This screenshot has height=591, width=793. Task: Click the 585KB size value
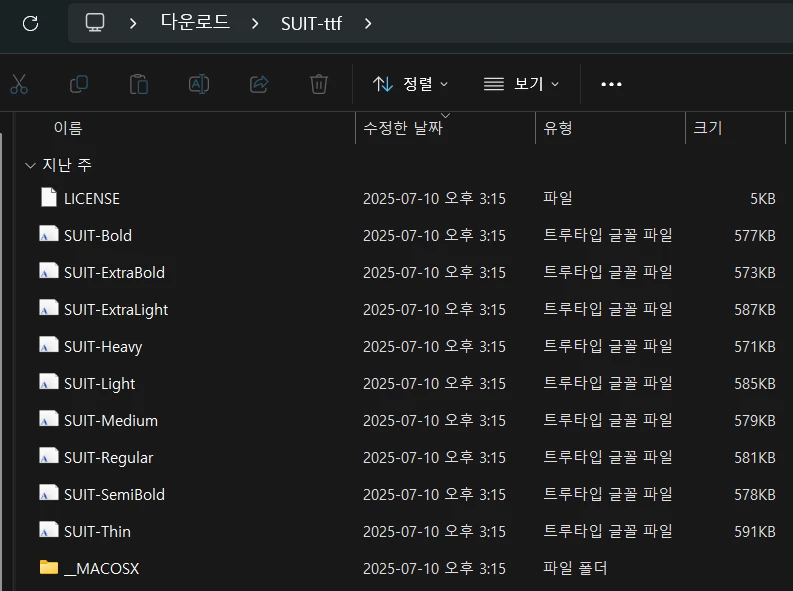click(x=755, y=383)
